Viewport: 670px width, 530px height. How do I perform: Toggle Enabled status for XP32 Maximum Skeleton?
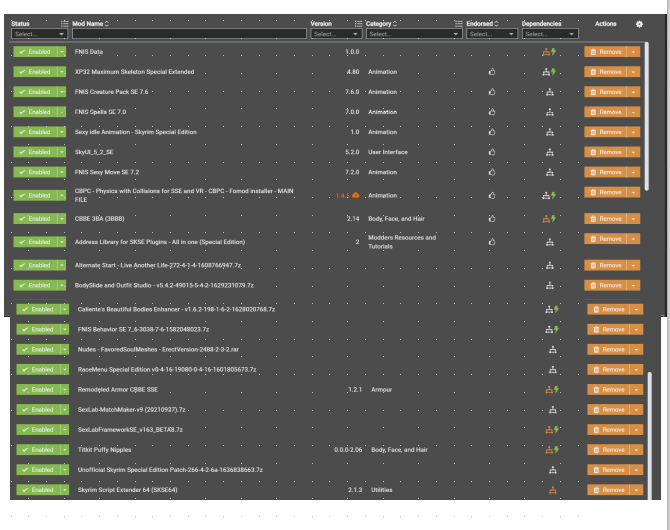click(35, 72)
